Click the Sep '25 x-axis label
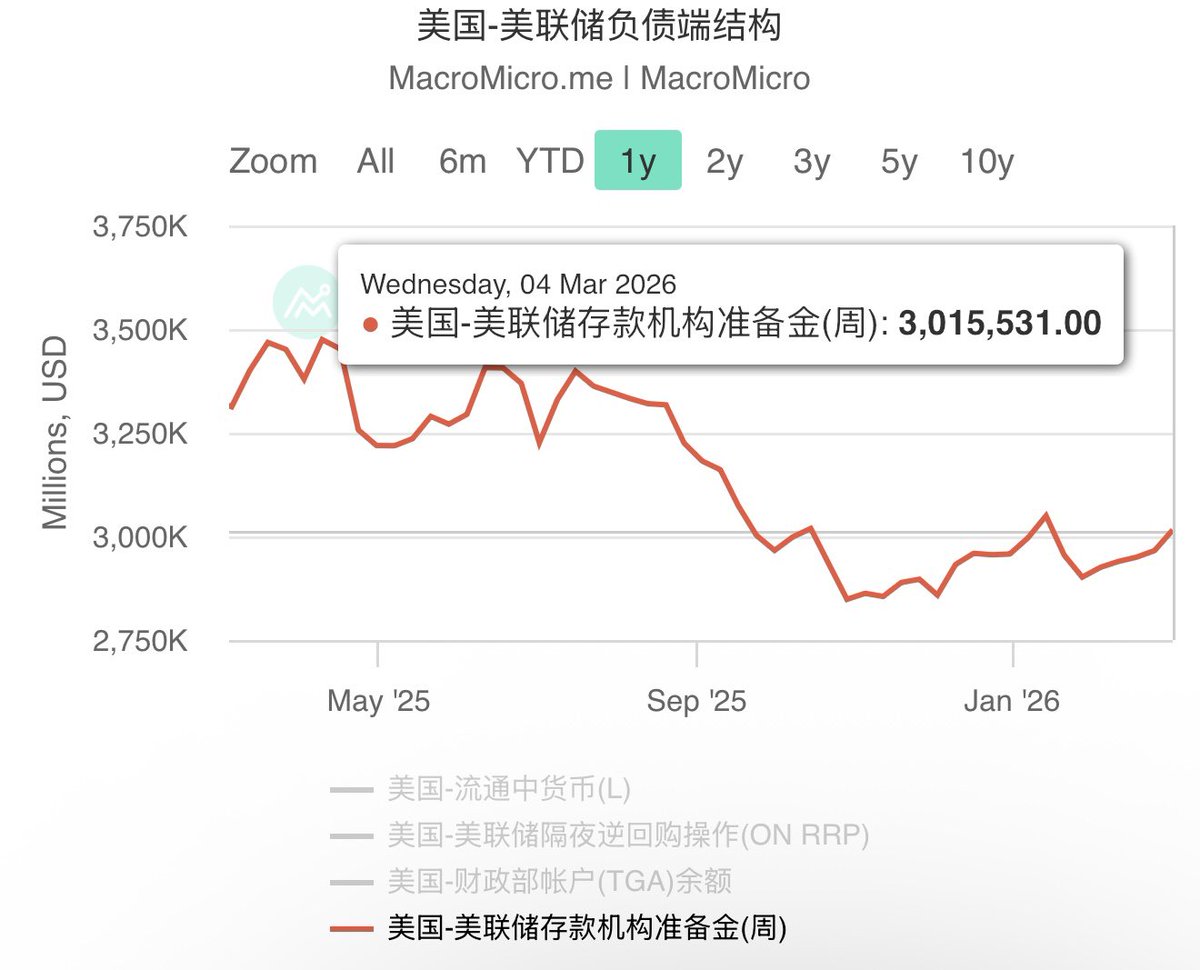1200x970 pixels. [x=696, y=701]
